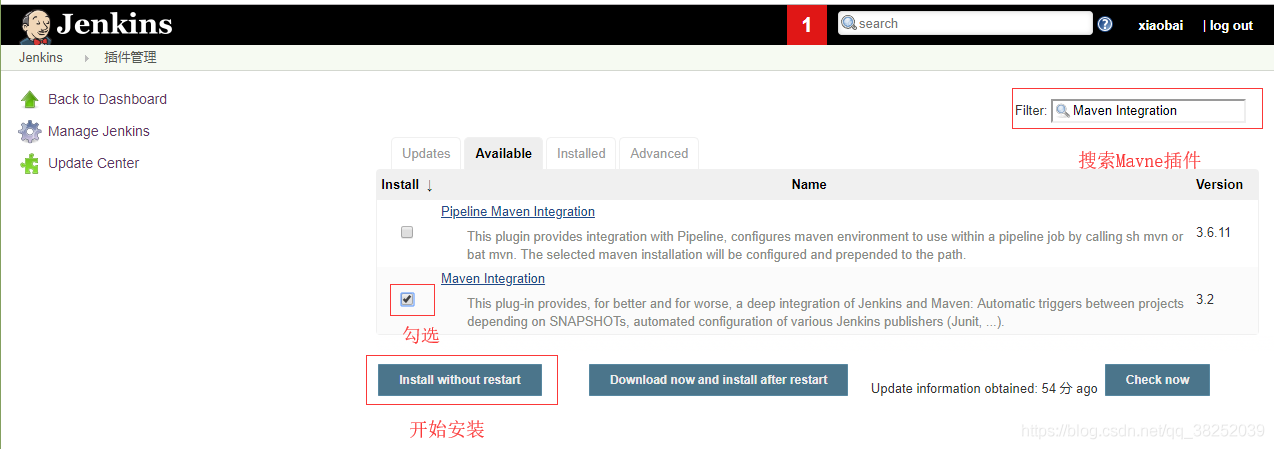The height and width of the screenshot is (449, 1274).
Task: Click the breadcrumb arrow after Jenkins
Action: tap(87, 58)
